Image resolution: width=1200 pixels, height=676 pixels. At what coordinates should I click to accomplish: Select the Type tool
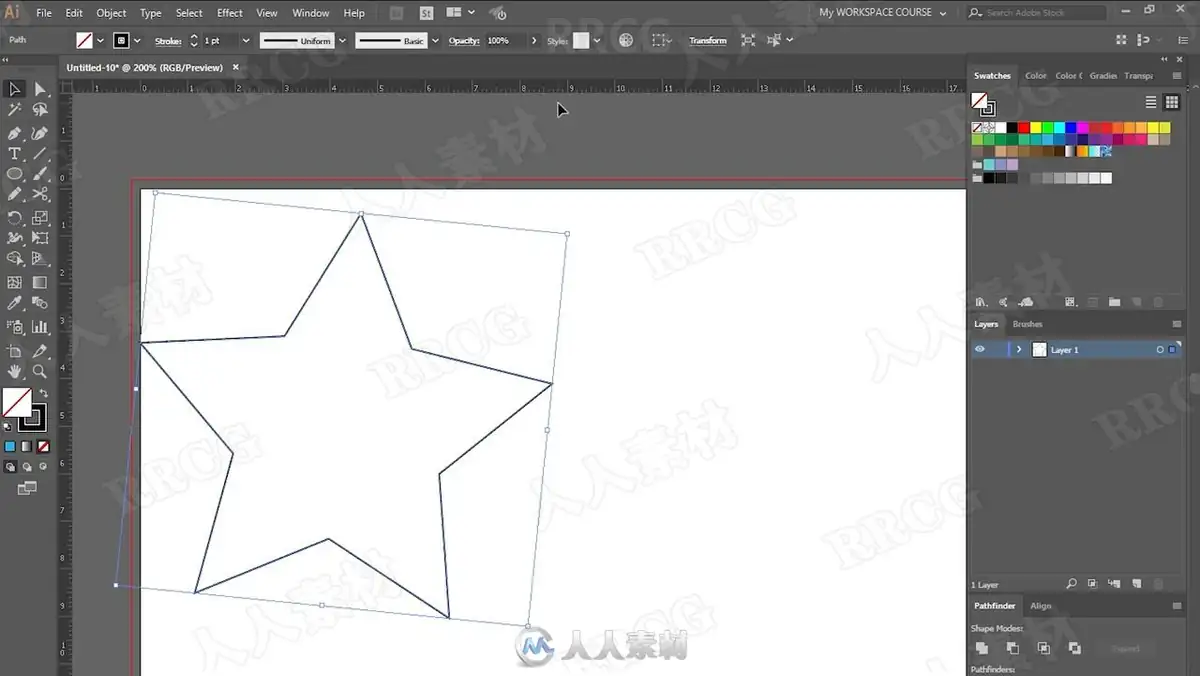click(x=15, y=154)
